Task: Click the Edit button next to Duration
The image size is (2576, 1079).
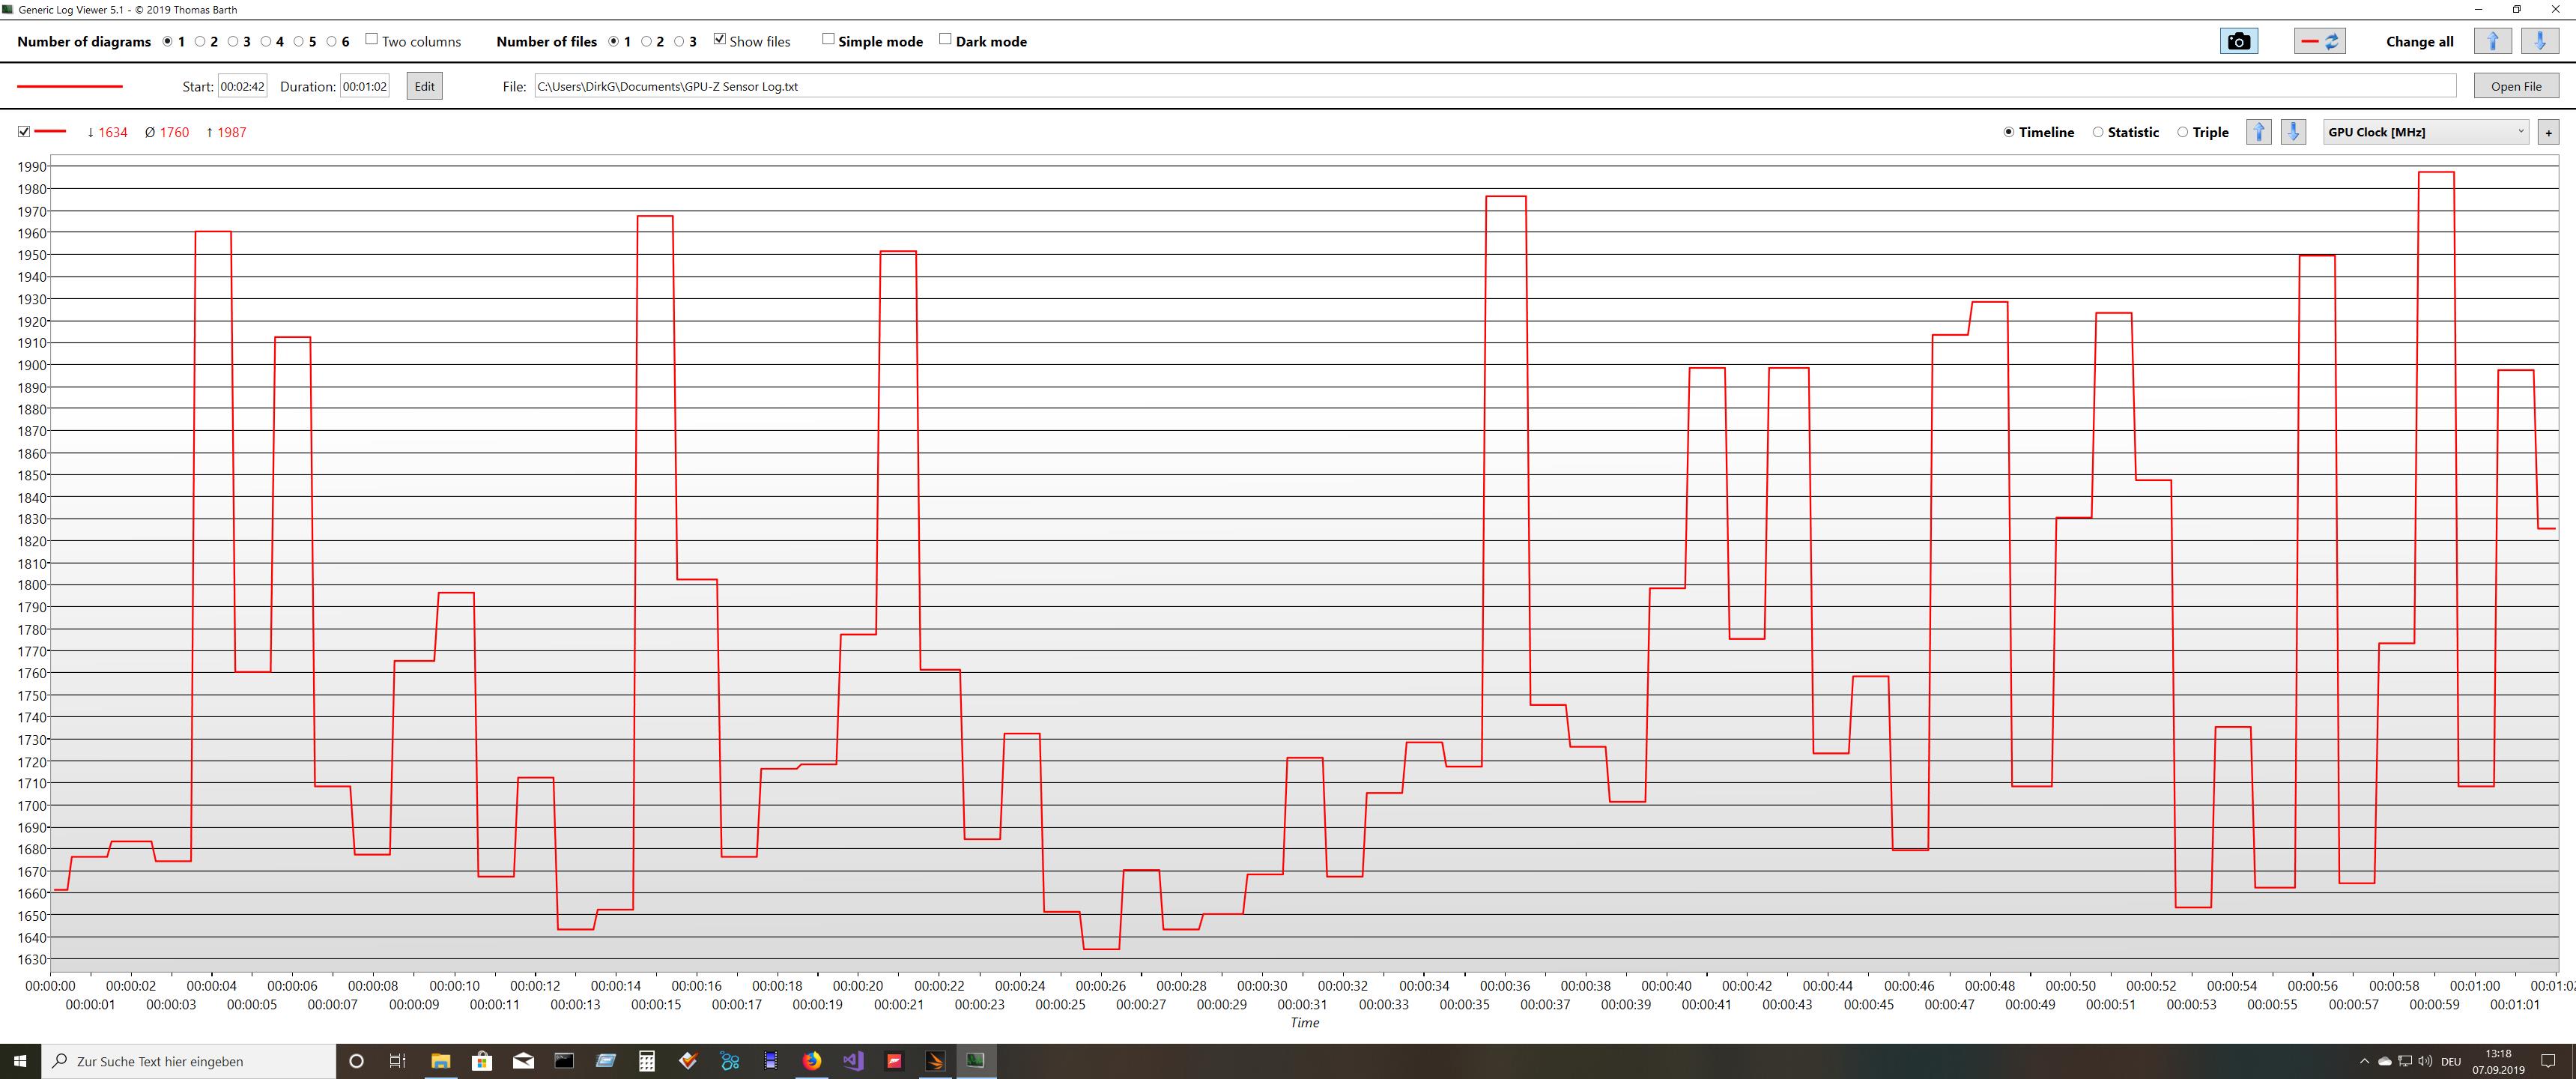Action: 424,86
